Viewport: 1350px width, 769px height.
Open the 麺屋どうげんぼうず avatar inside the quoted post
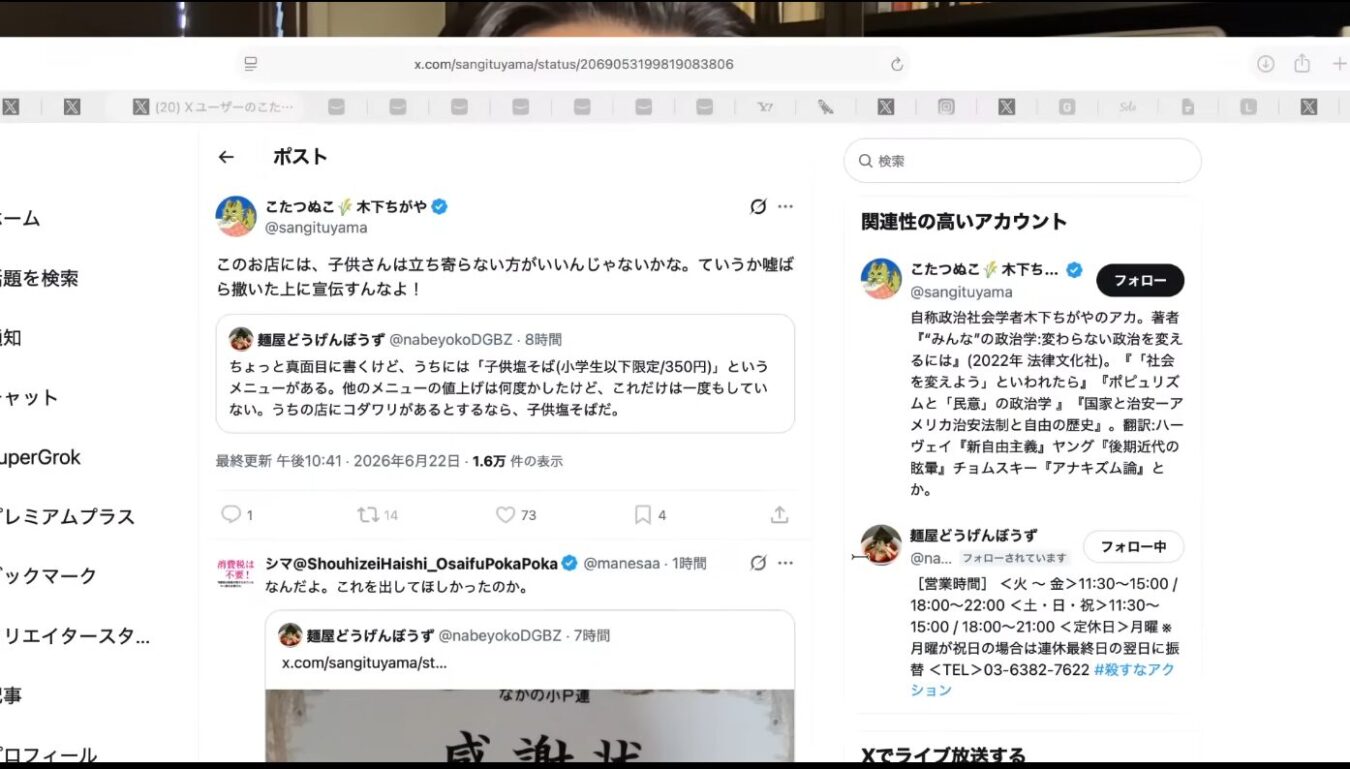[241, 338]
